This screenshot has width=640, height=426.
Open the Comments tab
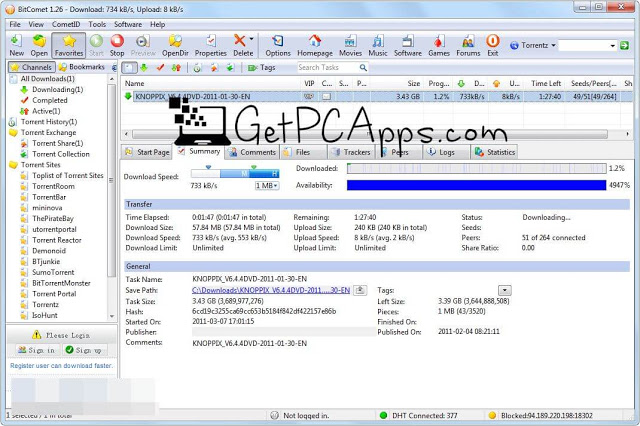[253, 152]
